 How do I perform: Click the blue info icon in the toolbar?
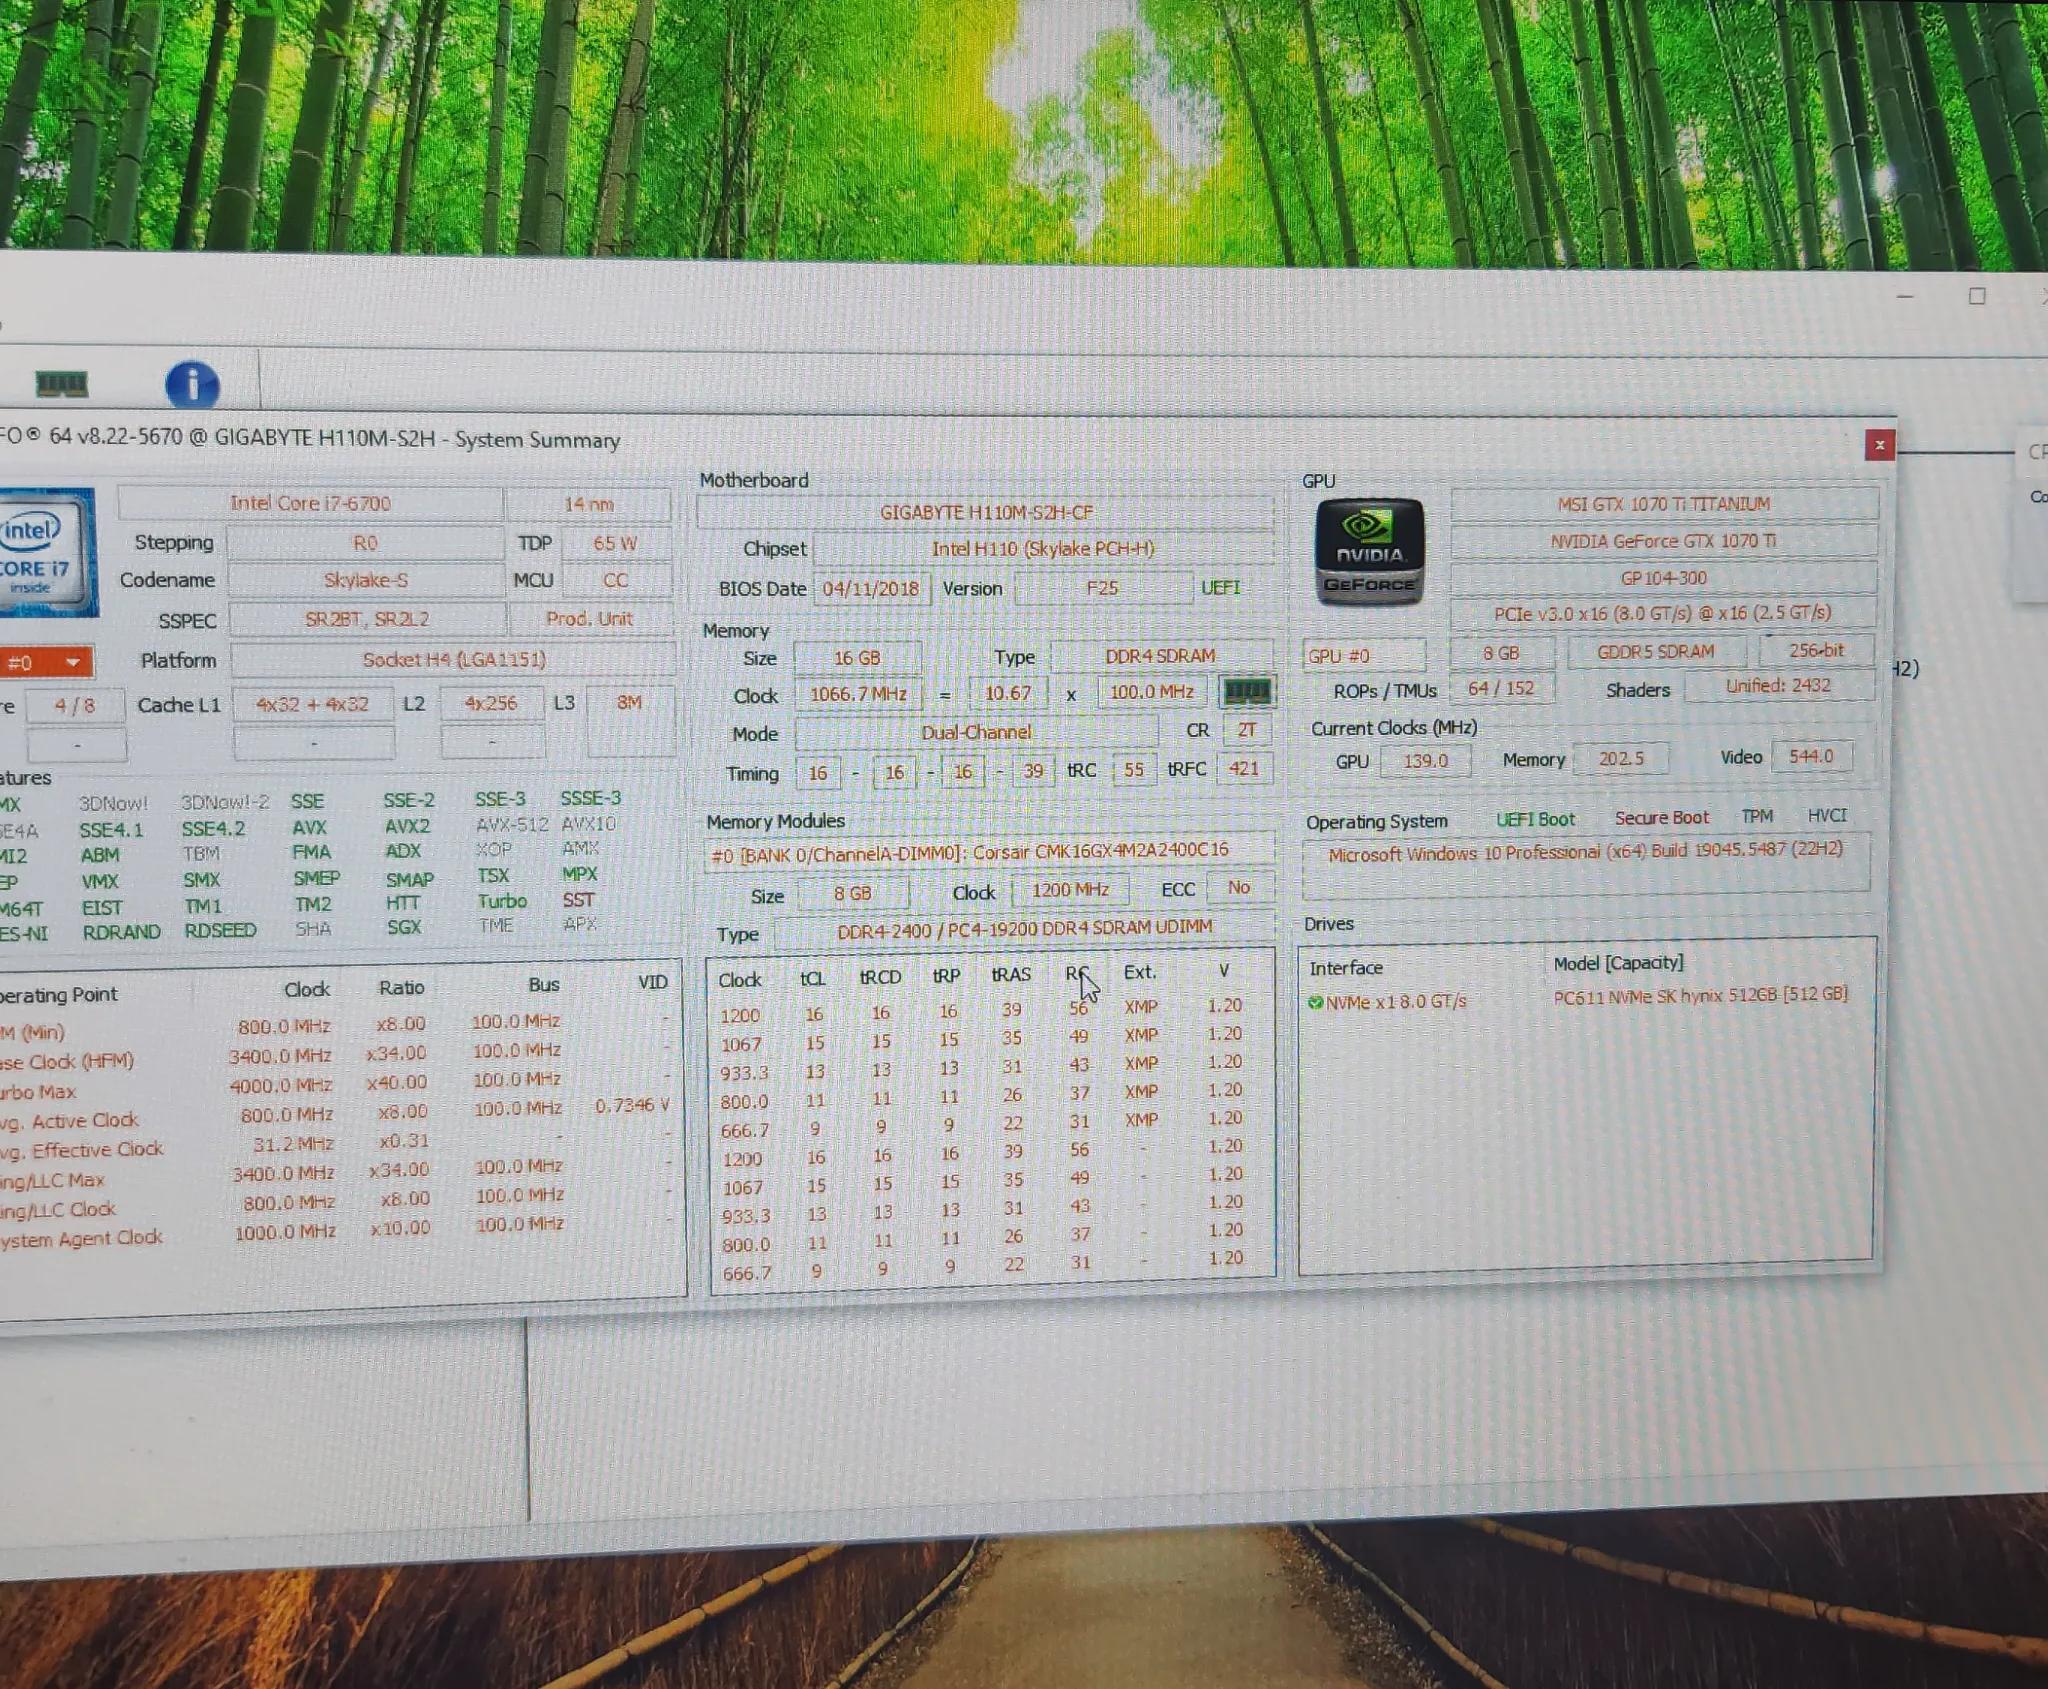pos(192,385)
